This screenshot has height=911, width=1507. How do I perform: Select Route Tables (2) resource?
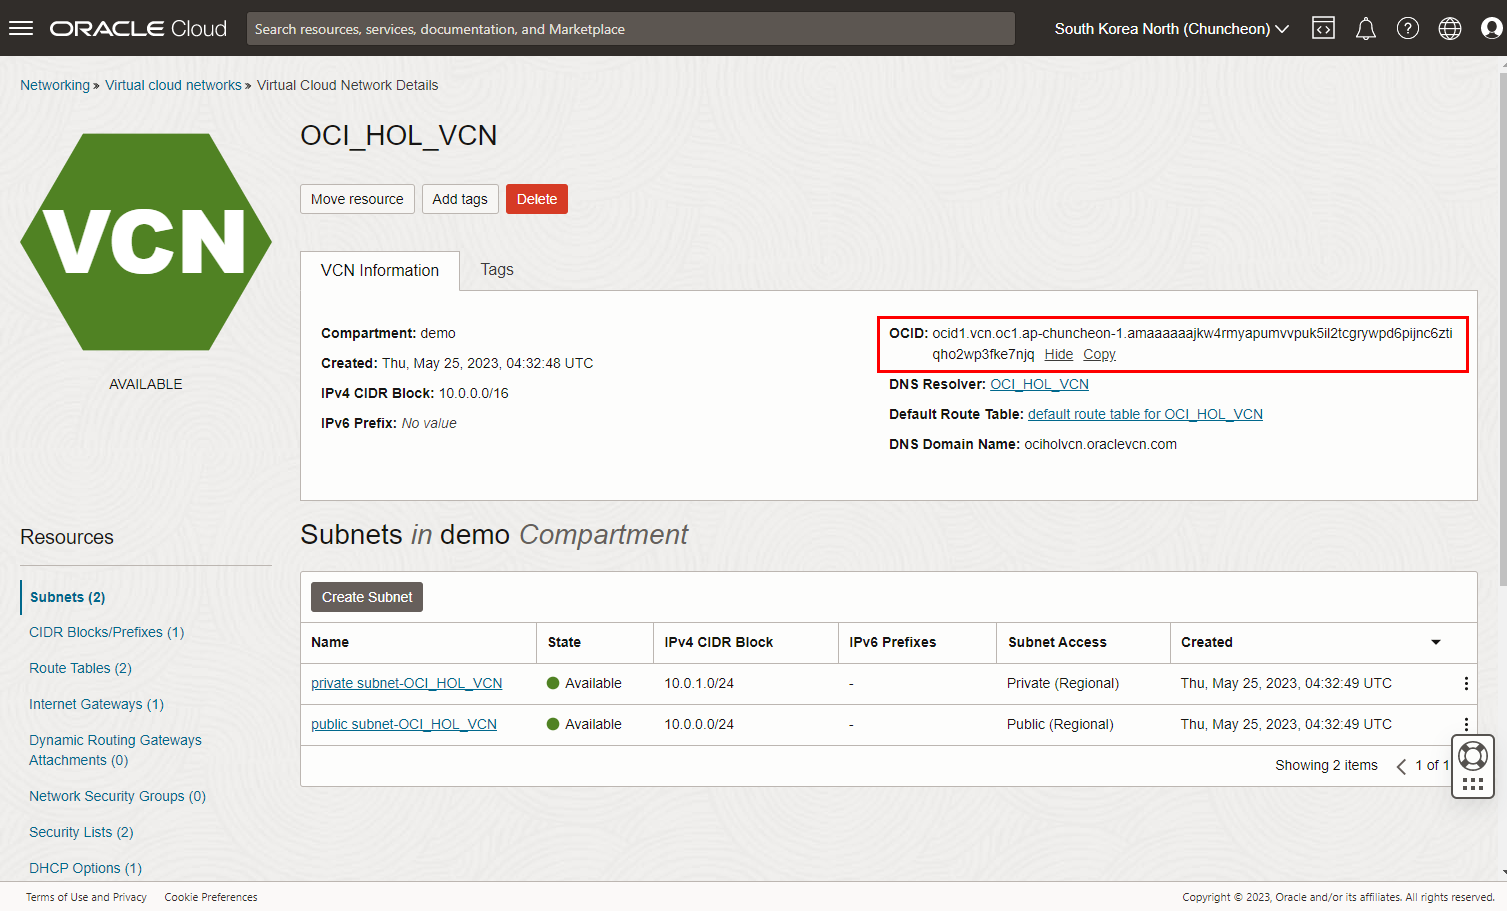[x=80, y=668]
